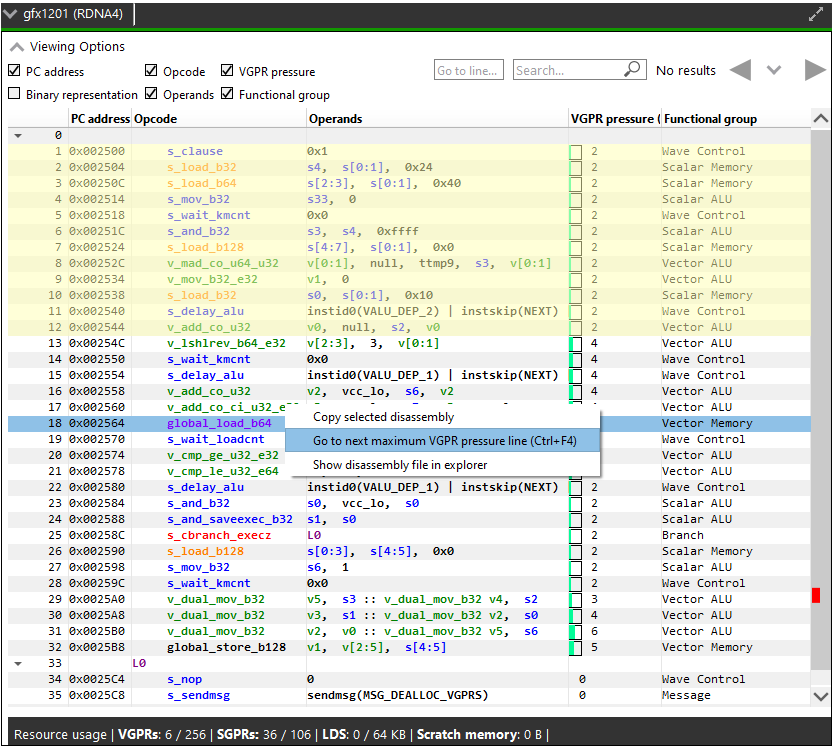Select Go to next maximum VGPR pressure line
The image size is (836, 750).
pyautogui.click(x=444, y=441)
